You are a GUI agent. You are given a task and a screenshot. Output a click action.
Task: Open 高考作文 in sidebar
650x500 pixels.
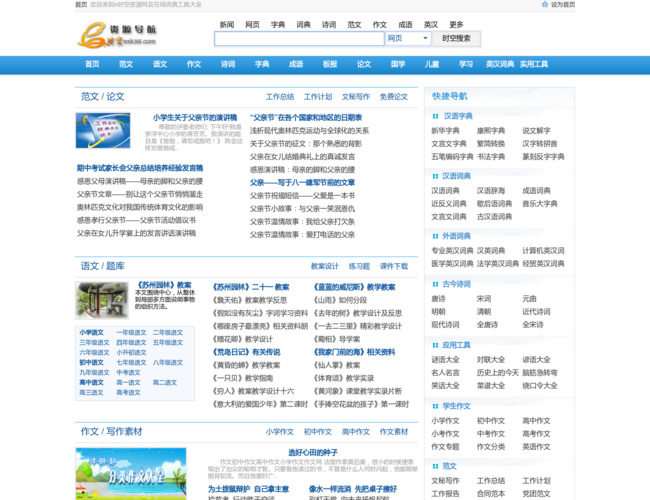click(536, 434)
